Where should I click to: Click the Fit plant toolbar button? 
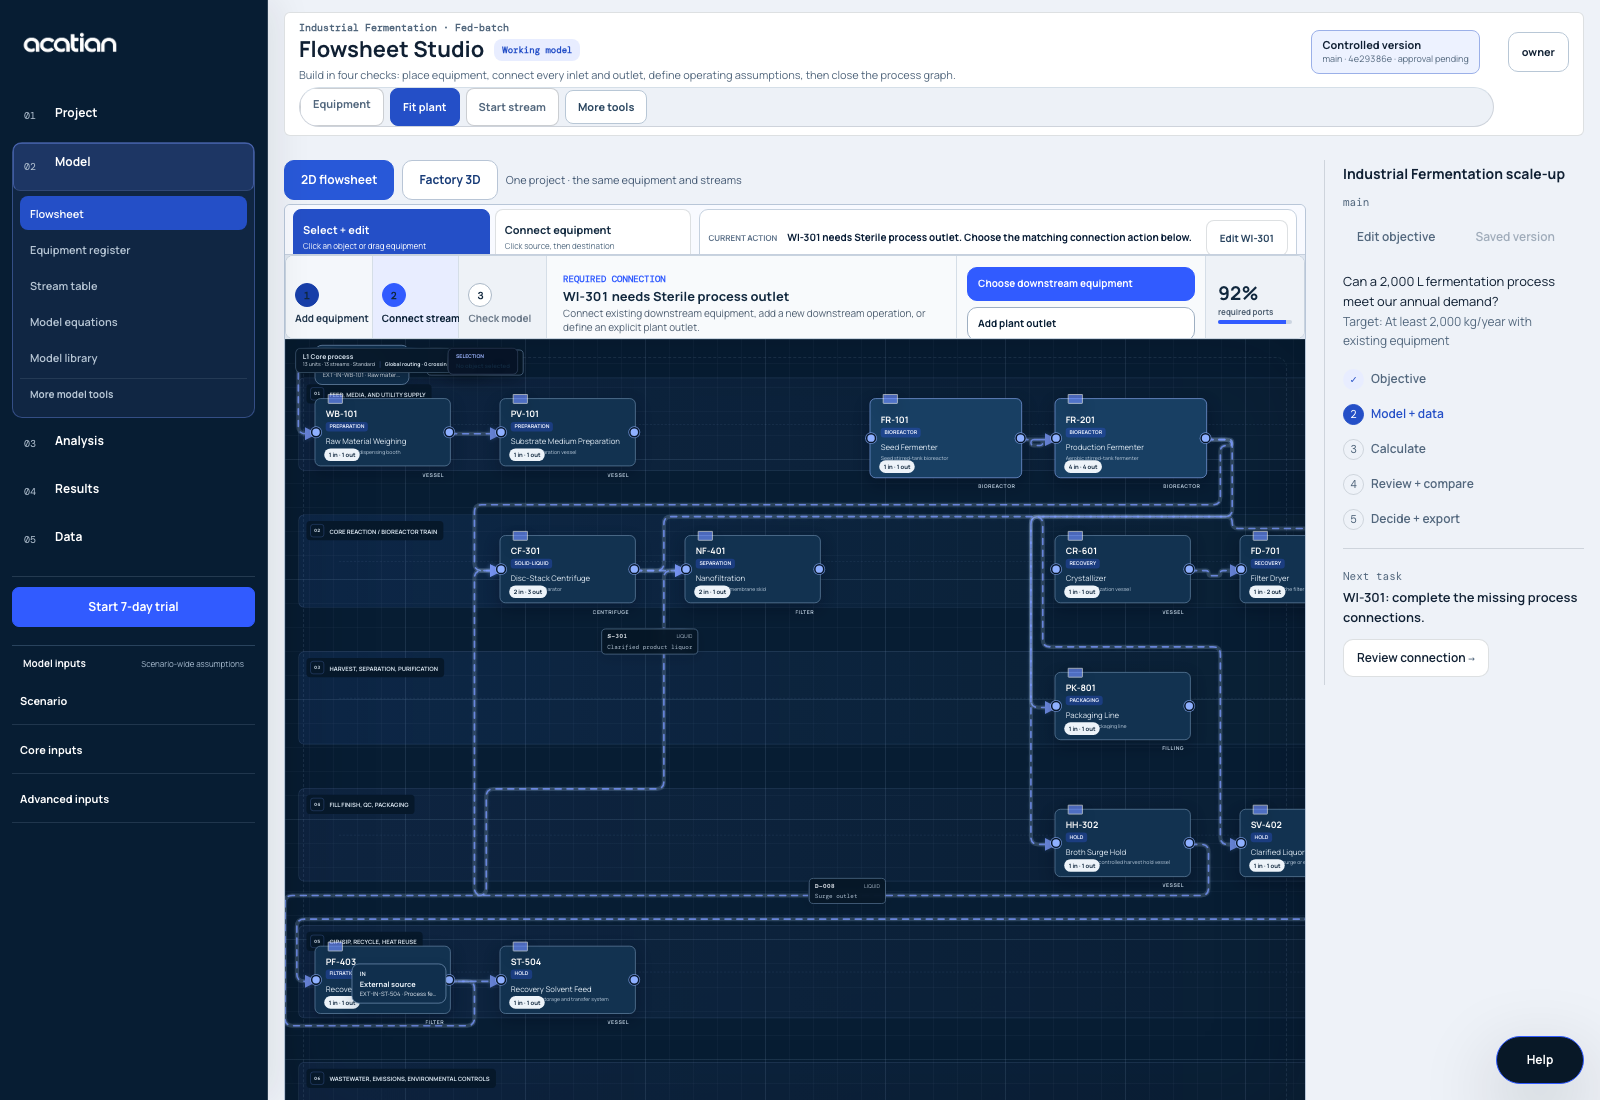pyautogui.click(x=425, y=107)
